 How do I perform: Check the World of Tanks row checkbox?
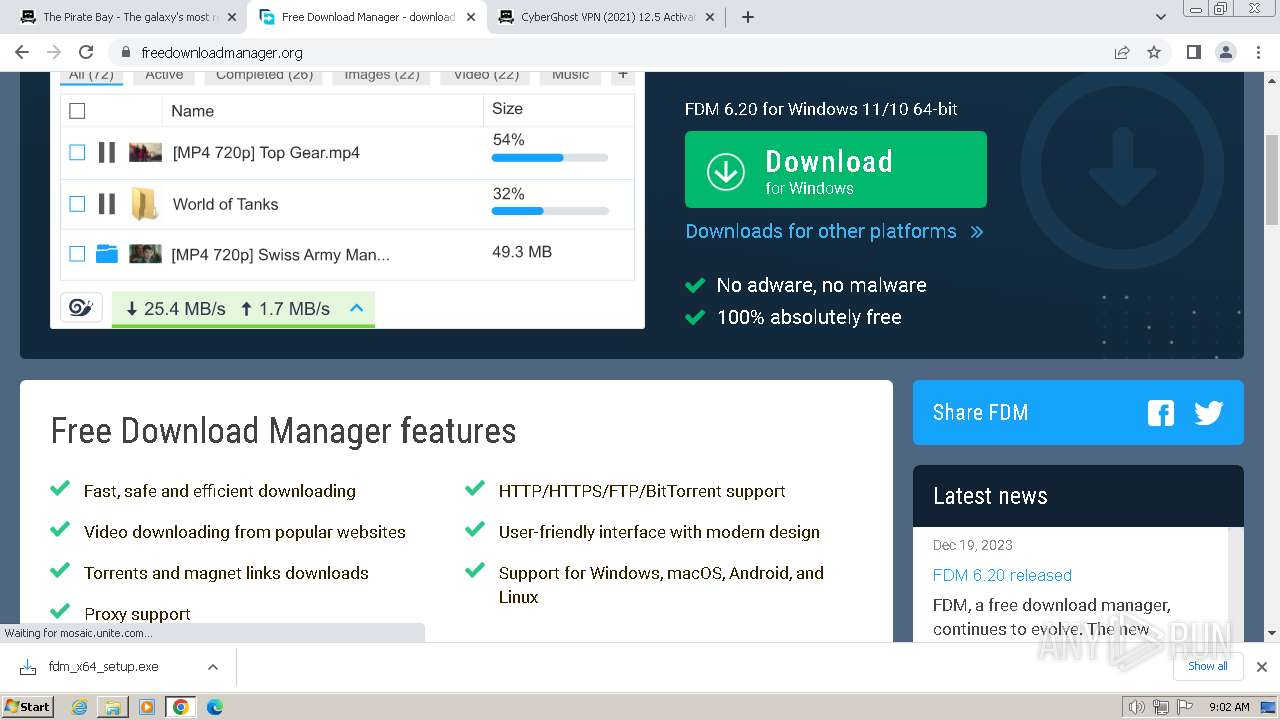coord(77,204)
